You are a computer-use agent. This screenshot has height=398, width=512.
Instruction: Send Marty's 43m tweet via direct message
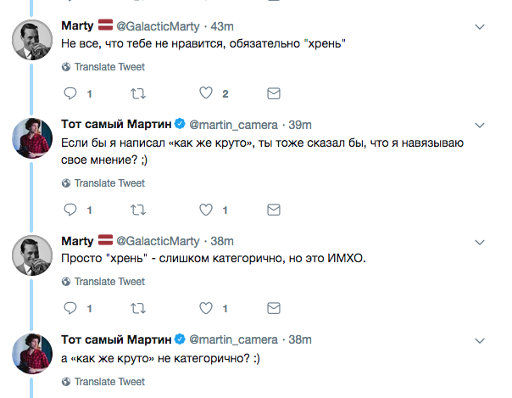coord(274,93)
